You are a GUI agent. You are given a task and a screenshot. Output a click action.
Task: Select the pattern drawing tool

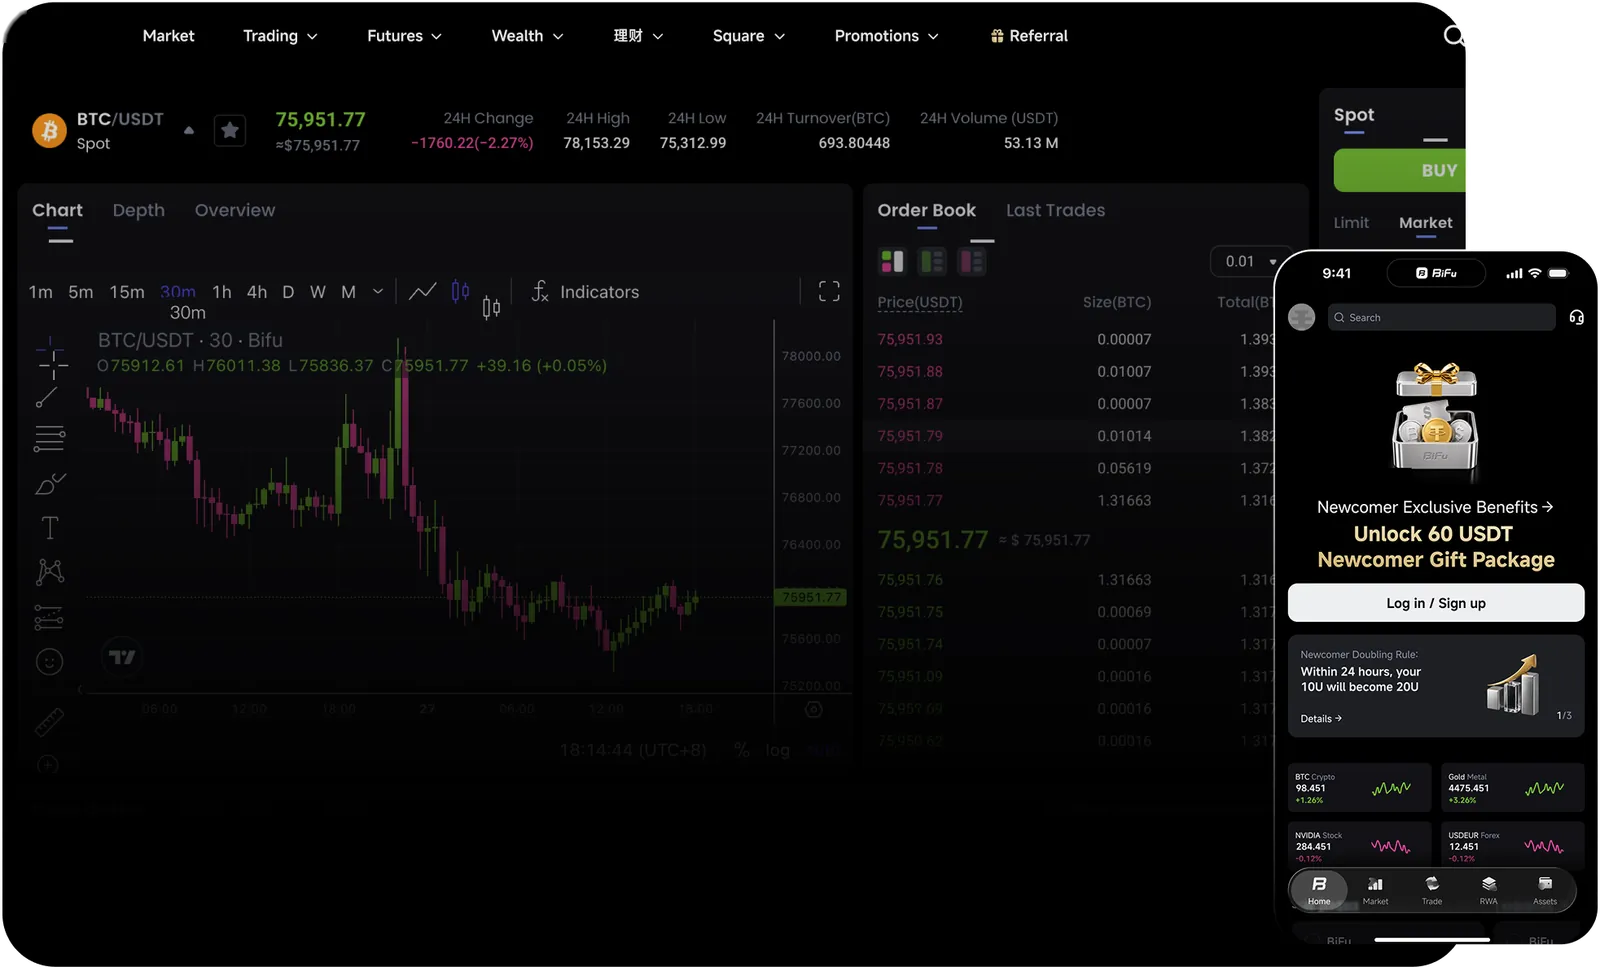coord(50,571)
